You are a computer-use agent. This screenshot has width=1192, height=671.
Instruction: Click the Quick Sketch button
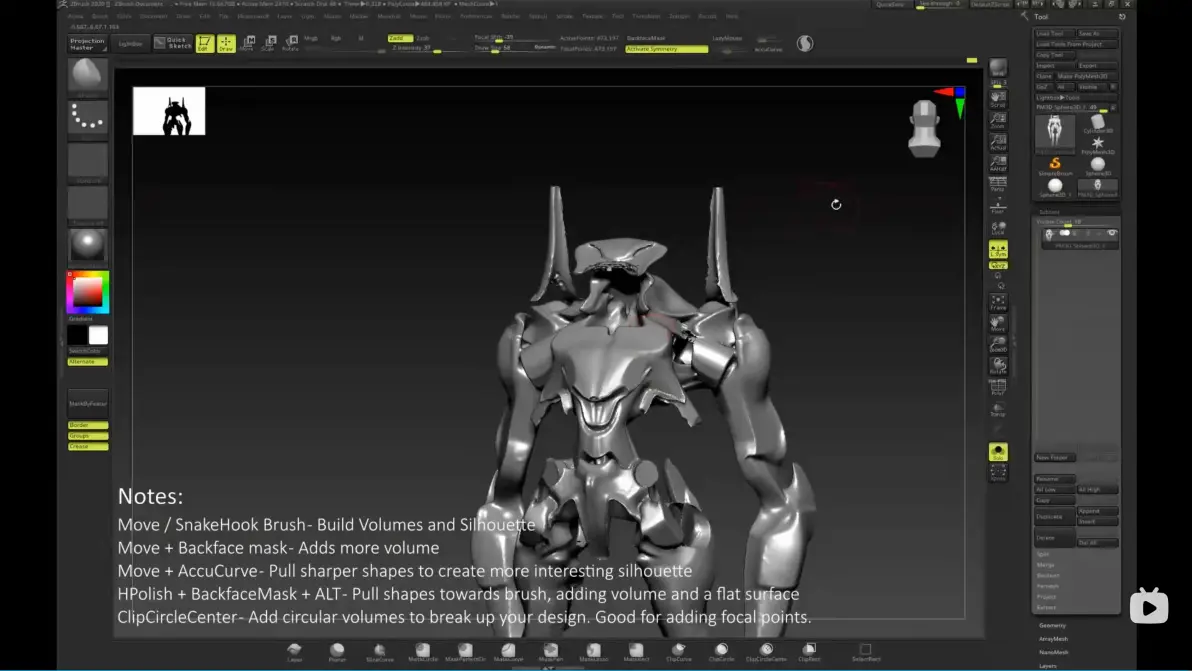[x=173, y=43]
